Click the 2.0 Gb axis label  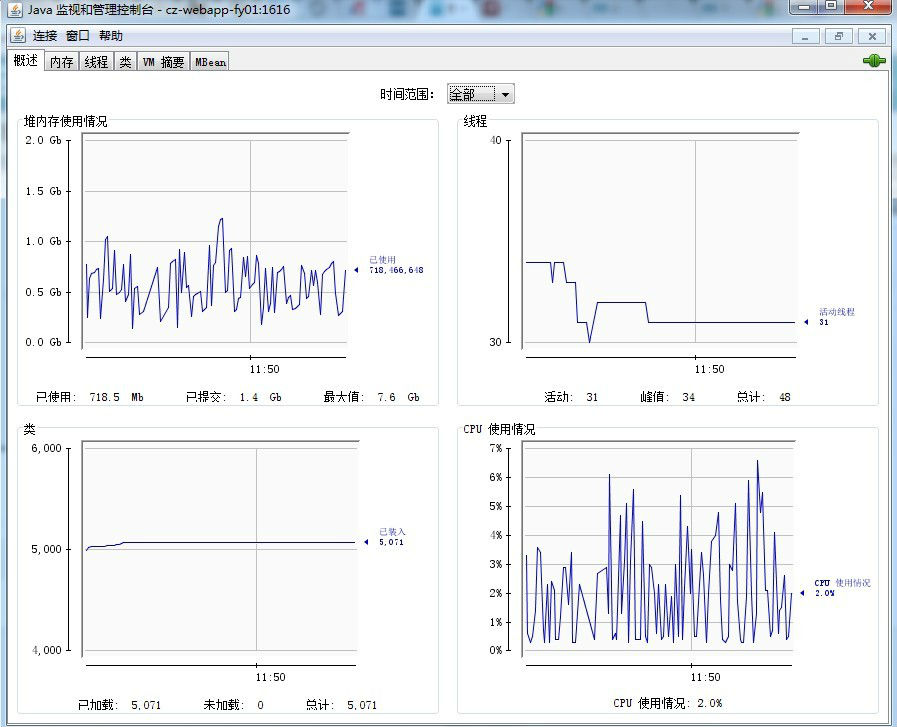tap(43, 140)
